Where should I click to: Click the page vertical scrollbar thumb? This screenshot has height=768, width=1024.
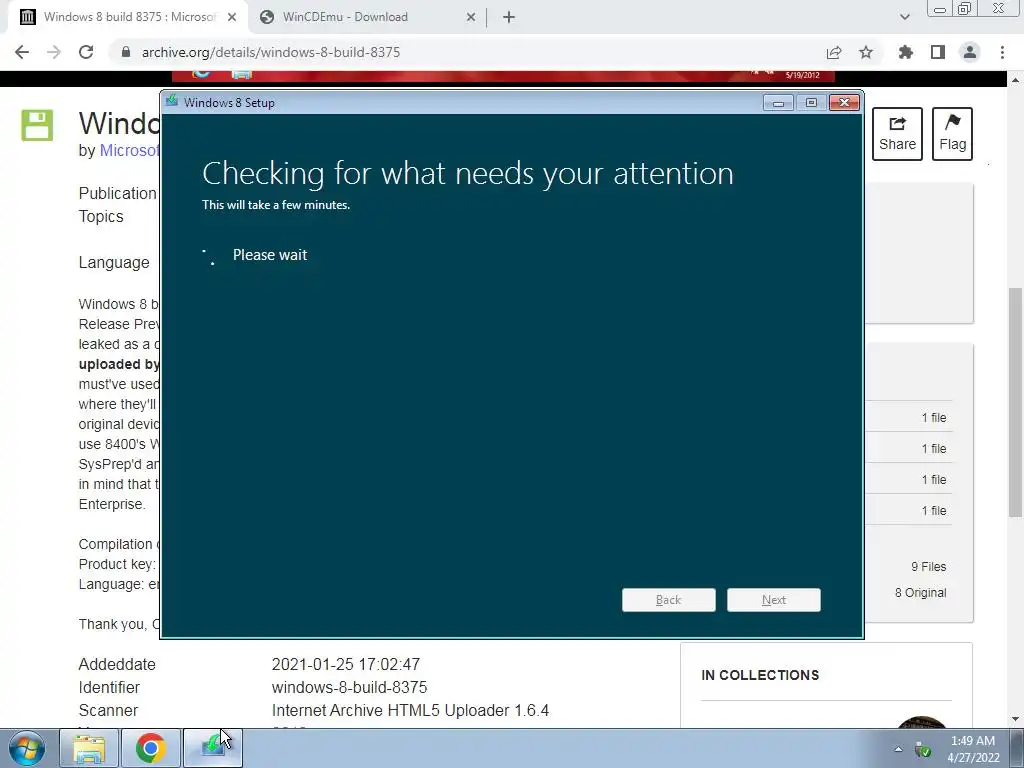[x=1015, y=402]
